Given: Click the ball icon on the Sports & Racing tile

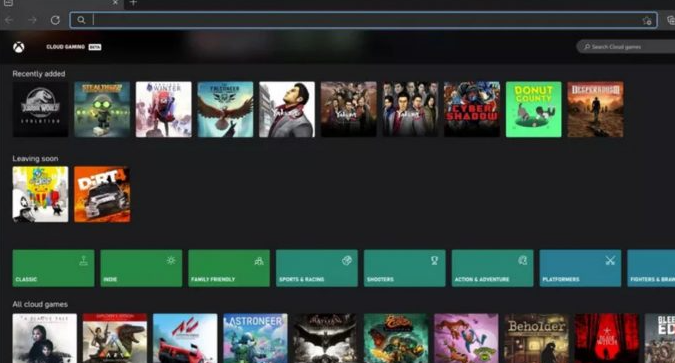Looking at the screenshot, I should (347, 261).
